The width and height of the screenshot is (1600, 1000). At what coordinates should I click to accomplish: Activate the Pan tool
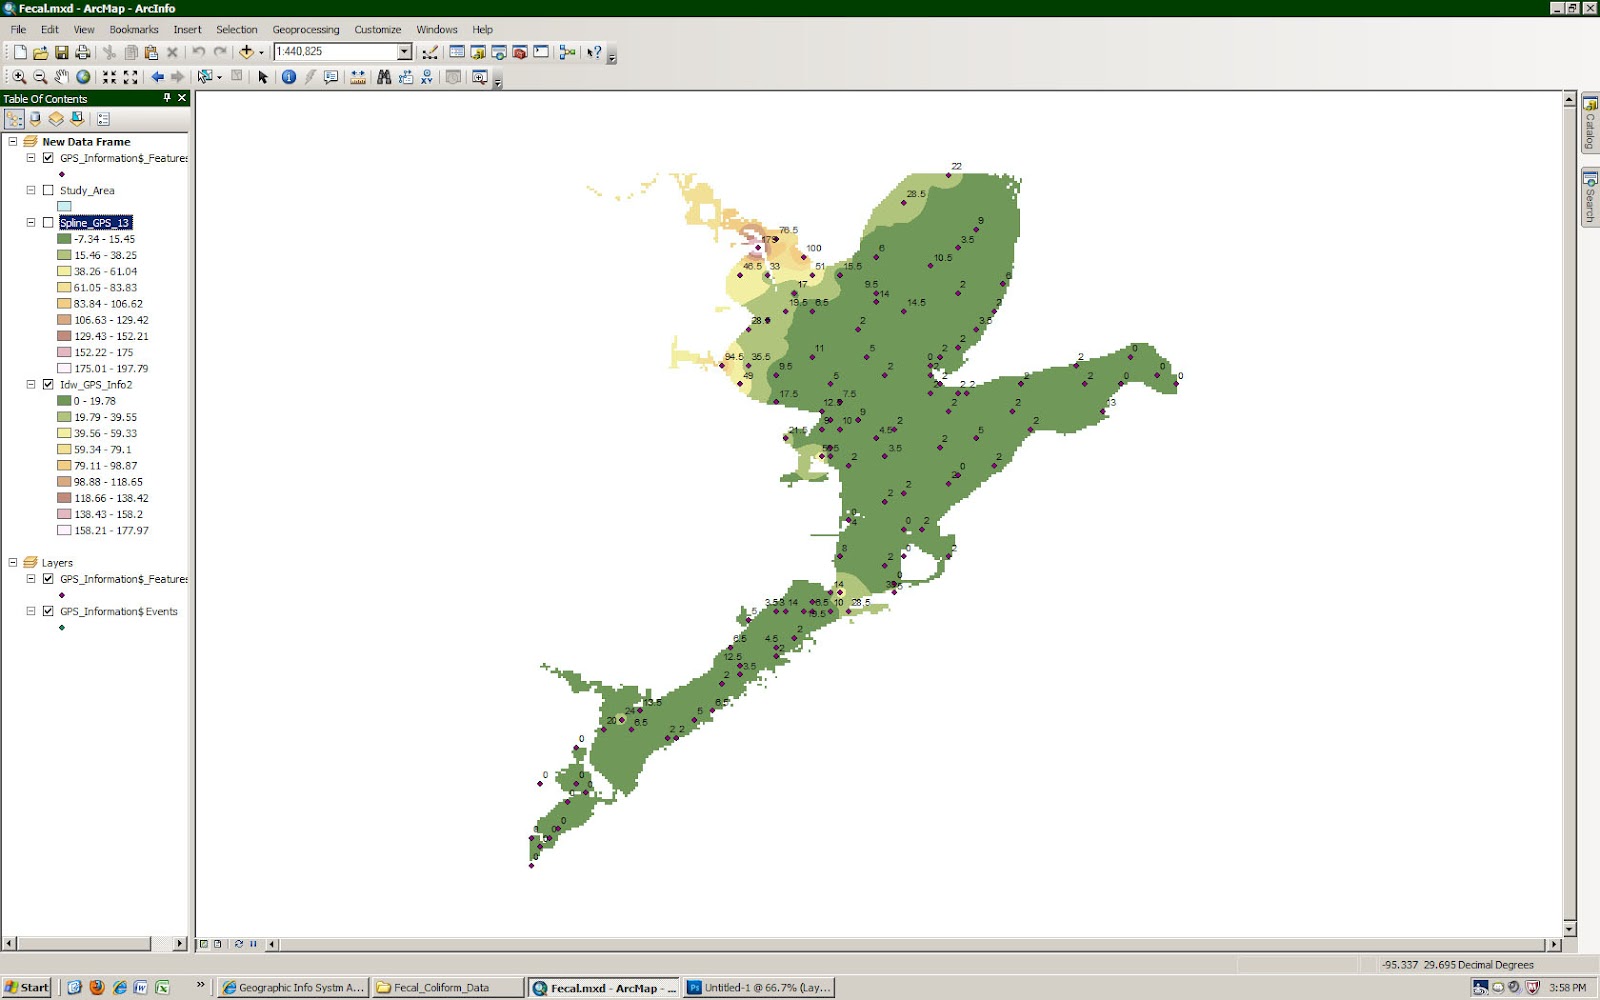click(62, 77)
